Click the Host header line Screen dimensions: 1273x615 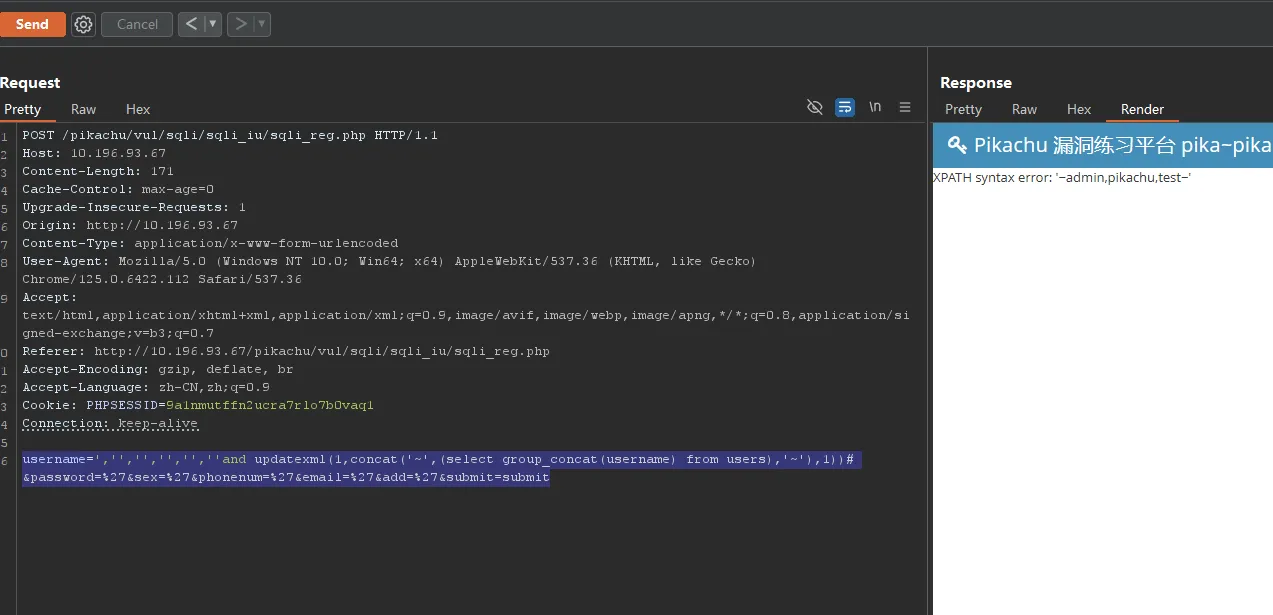point(94,153)
